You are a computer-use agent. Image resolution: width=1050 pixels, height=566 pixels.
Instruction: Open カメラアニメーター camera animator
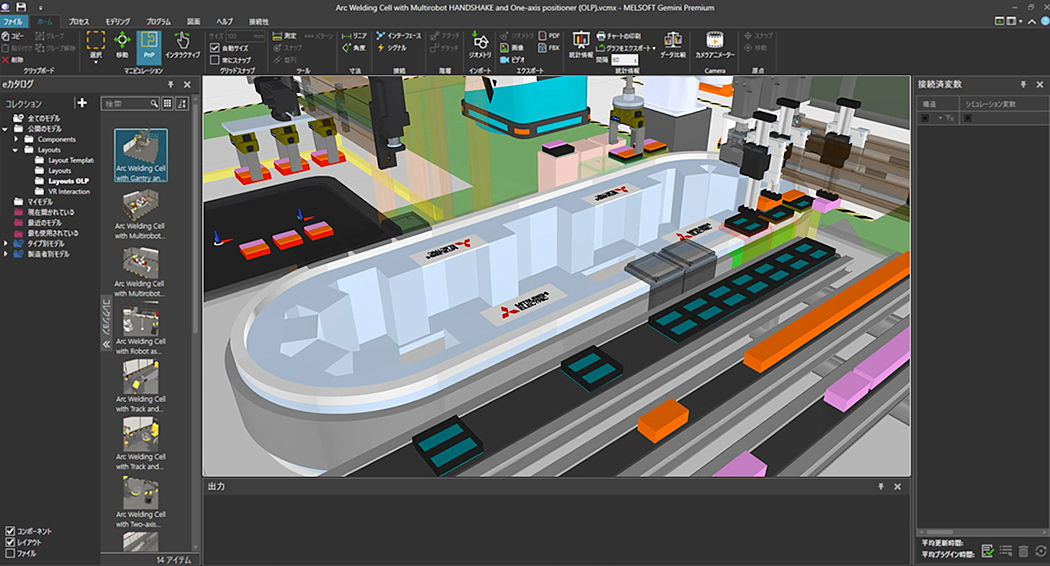[x=715, y=44]
